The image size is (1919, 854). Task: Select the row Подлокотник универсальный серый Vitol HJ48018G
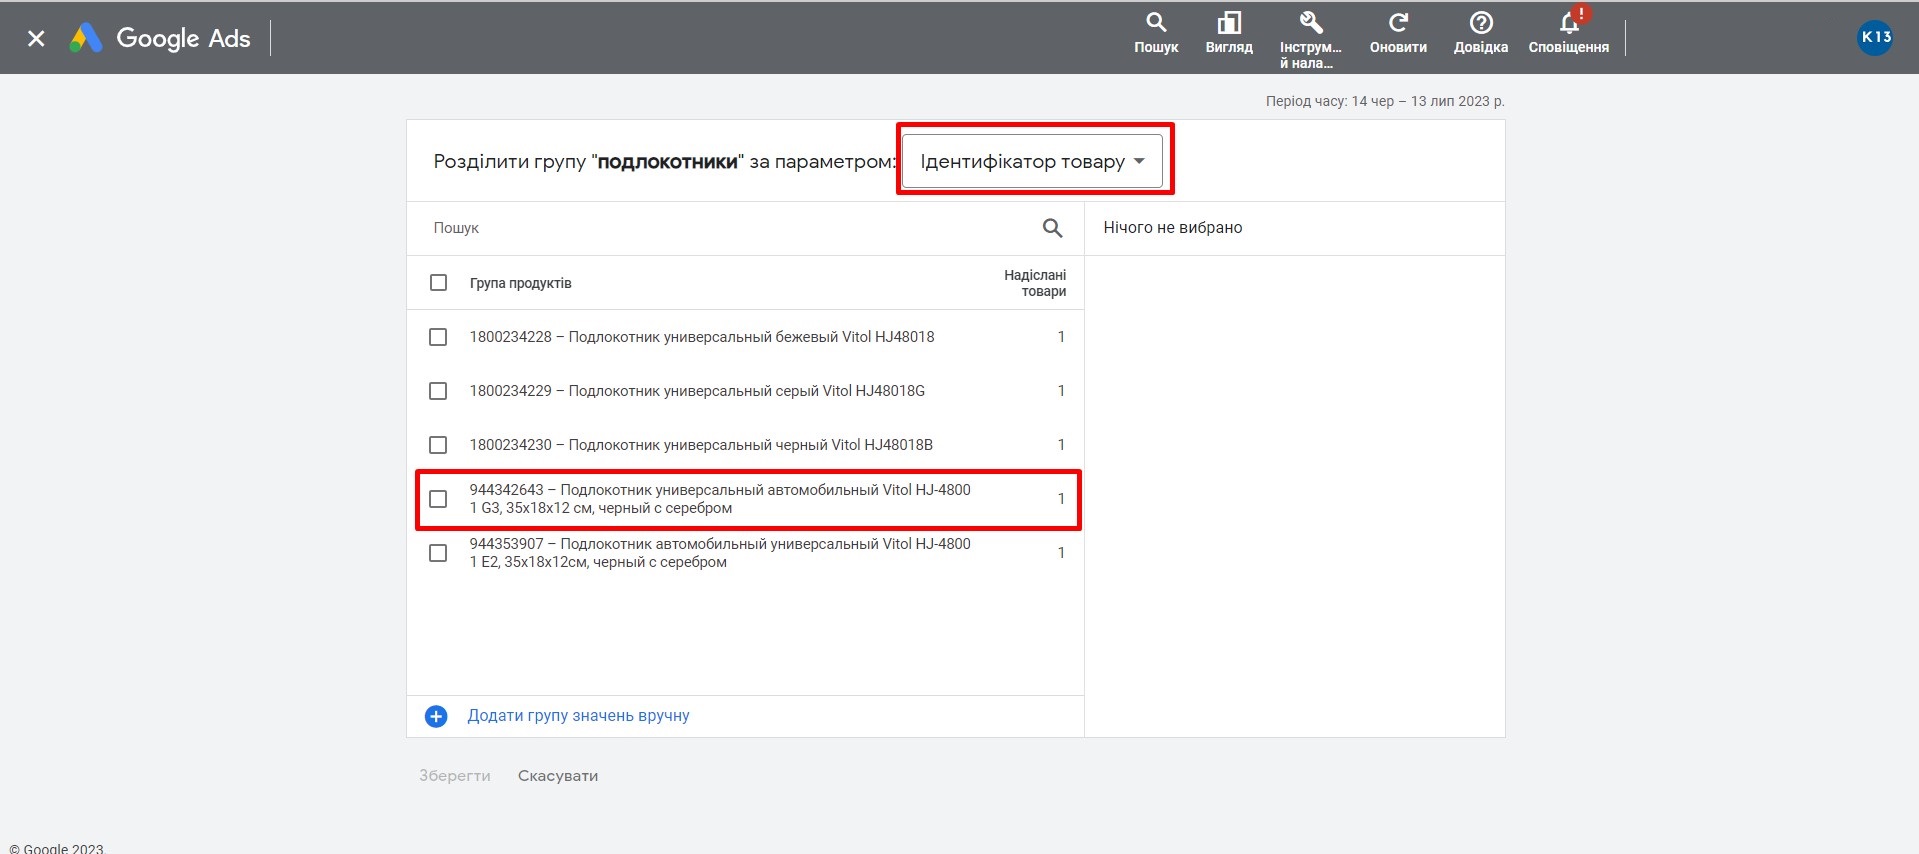745,391
